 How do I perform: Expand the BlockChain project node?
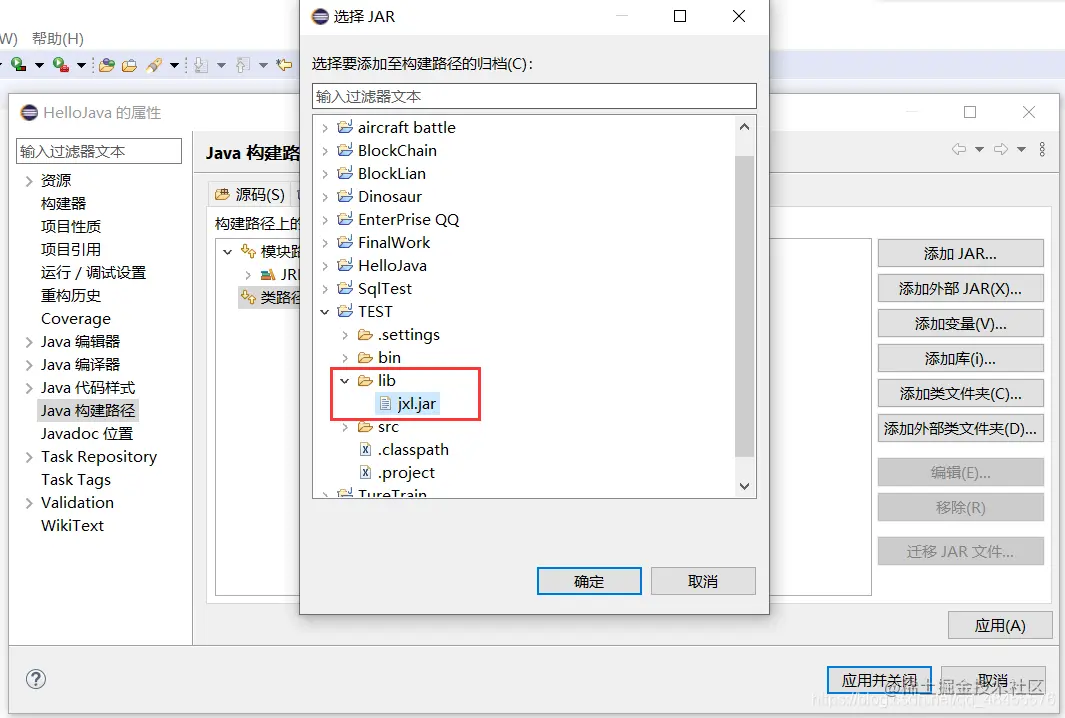click(x=325, y=151)
